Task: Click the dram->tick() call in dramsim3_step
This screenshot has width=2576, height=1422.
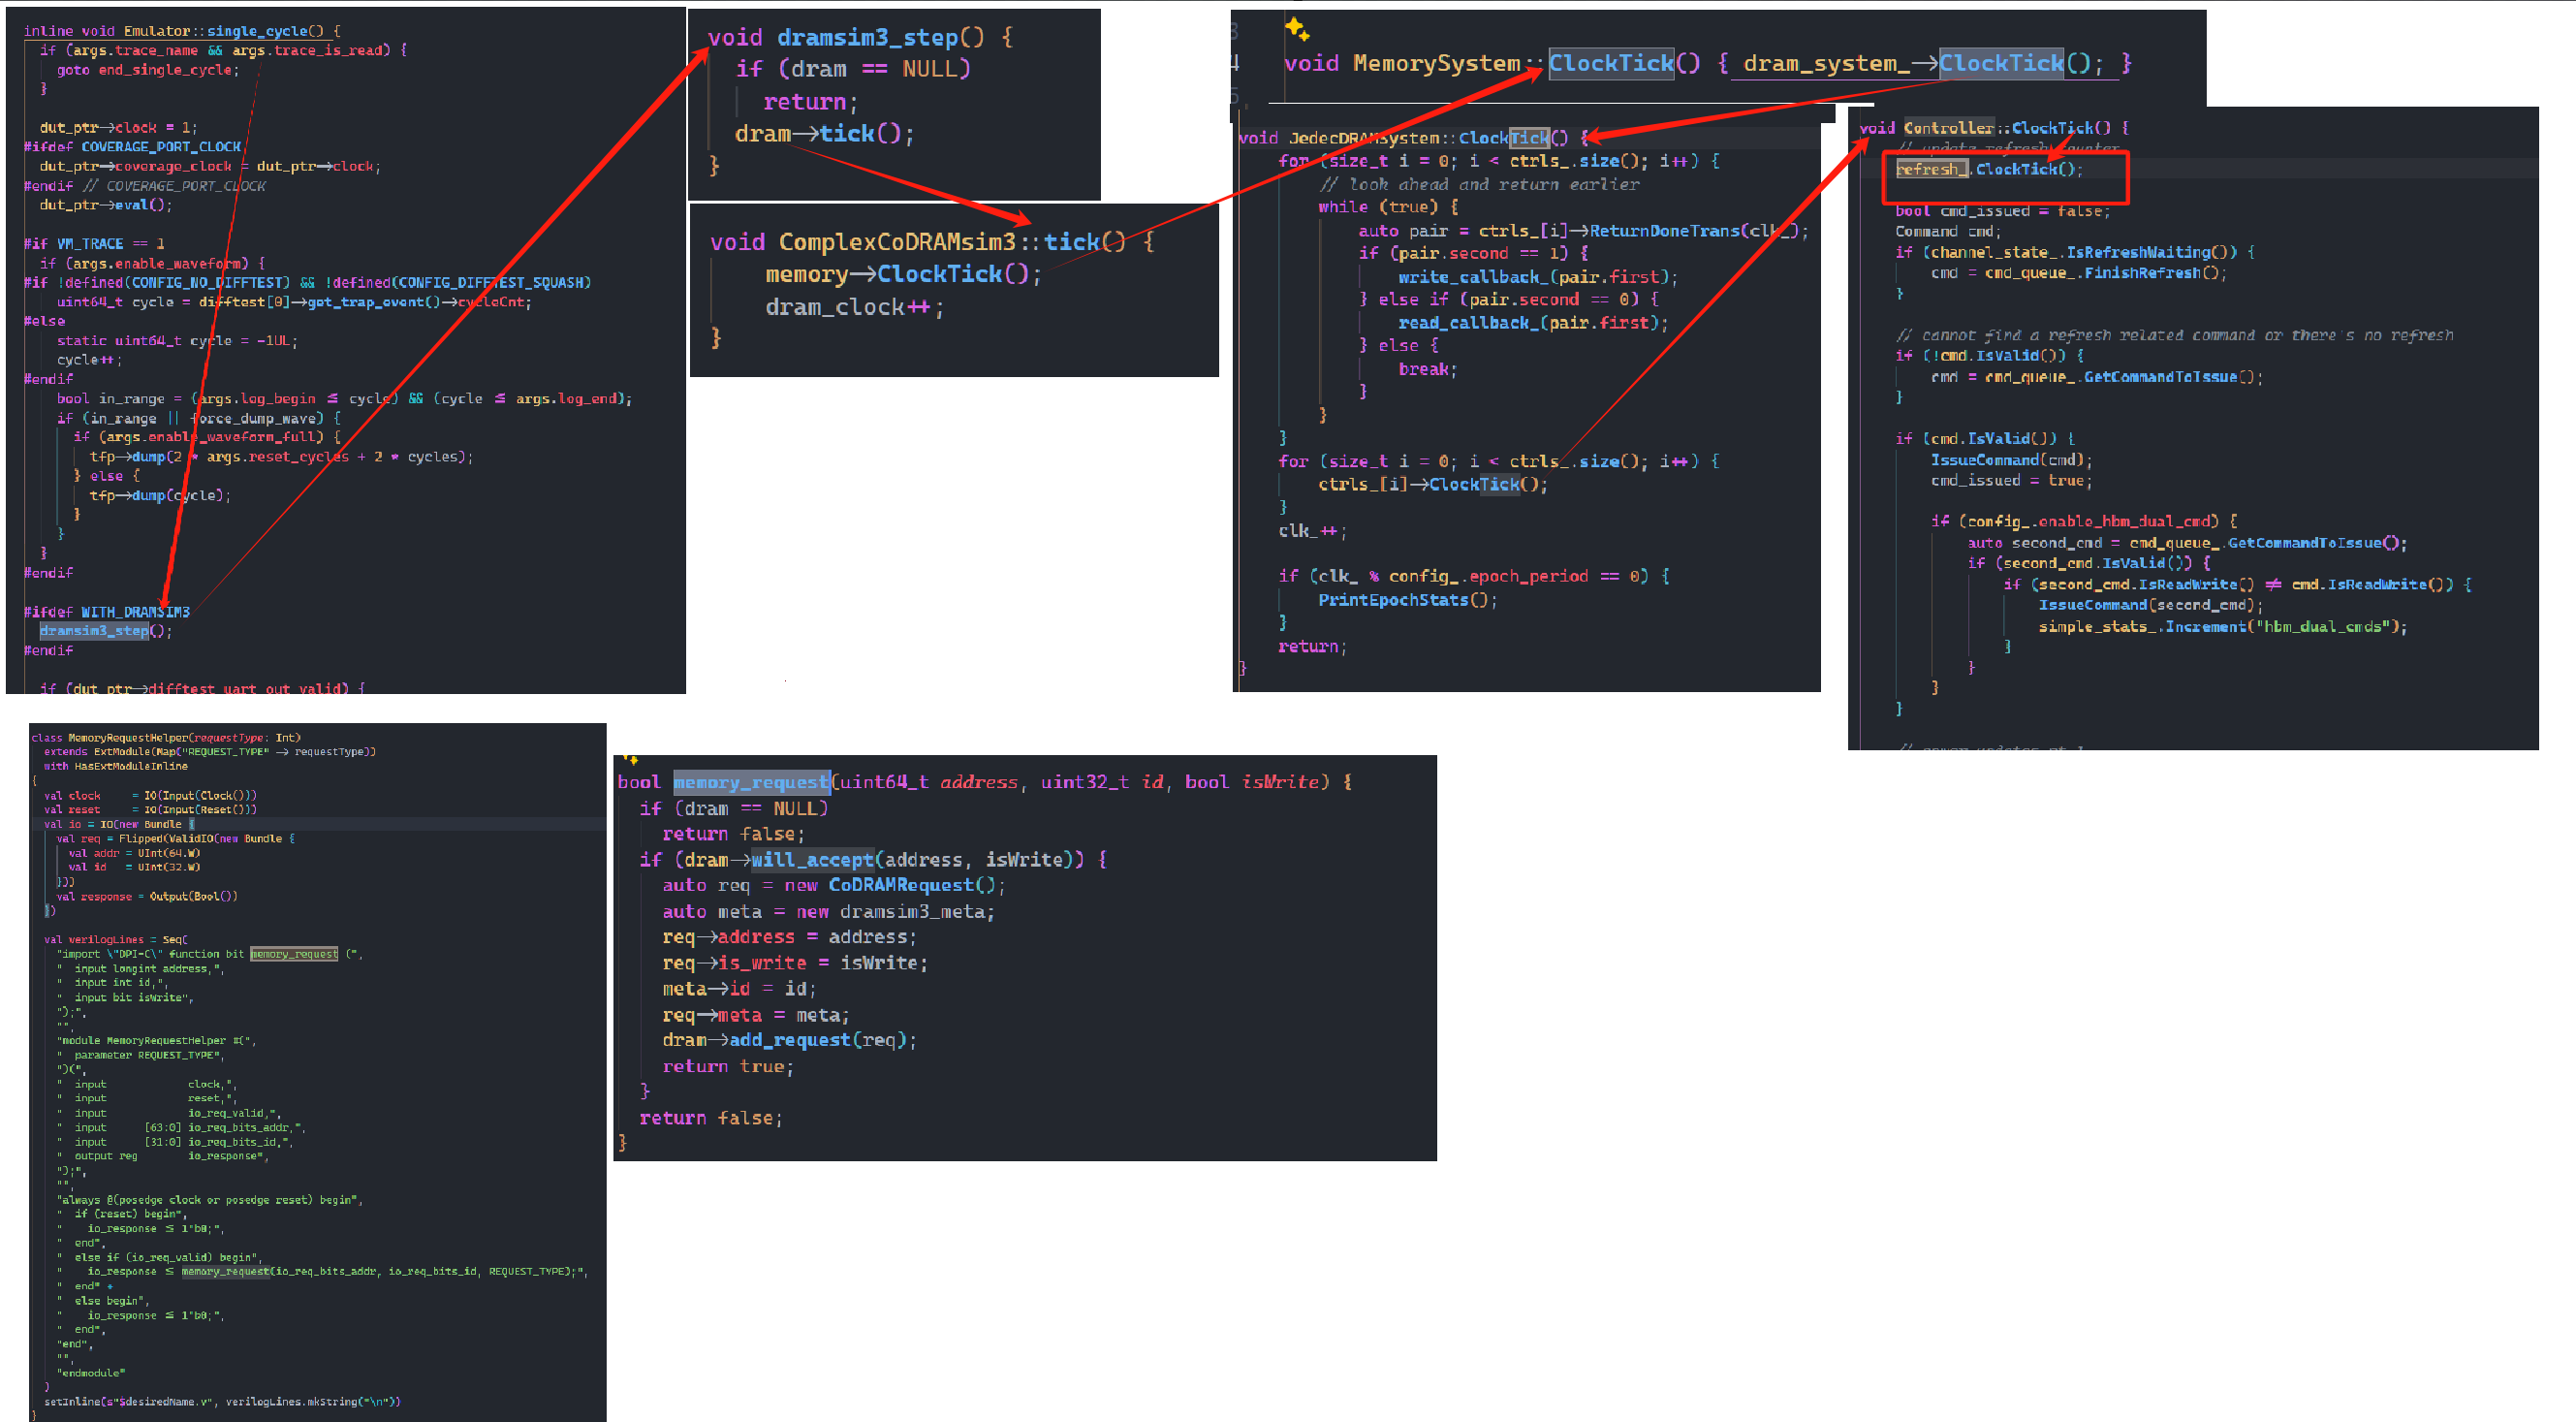Action: [824, 134]
